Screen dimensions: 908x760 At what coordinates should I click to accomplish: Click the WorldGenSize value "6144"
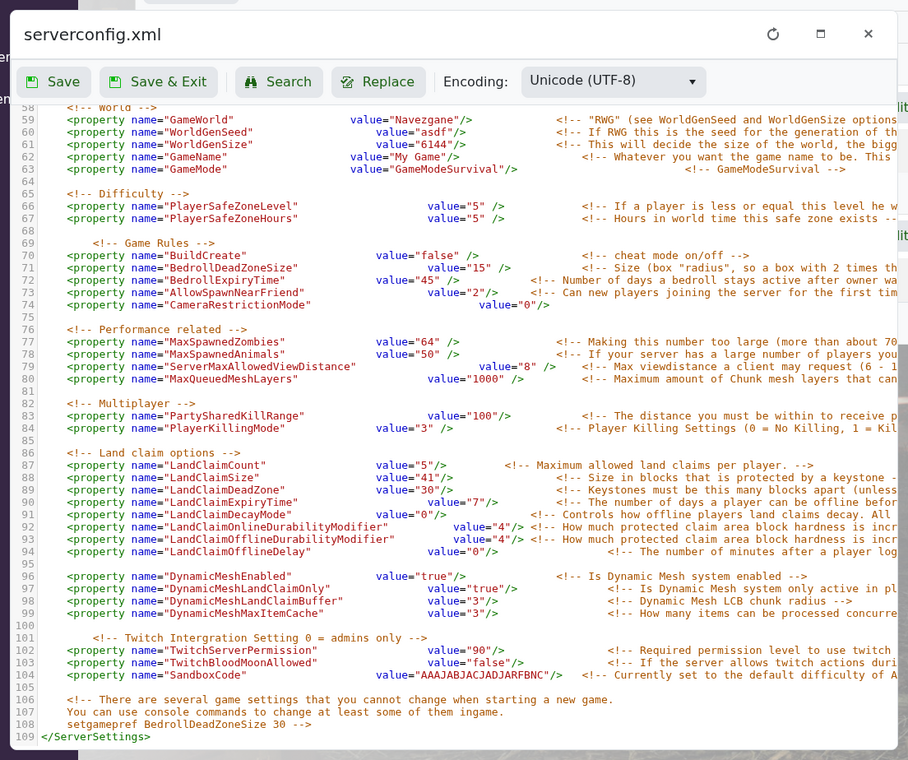click(434, 145)
